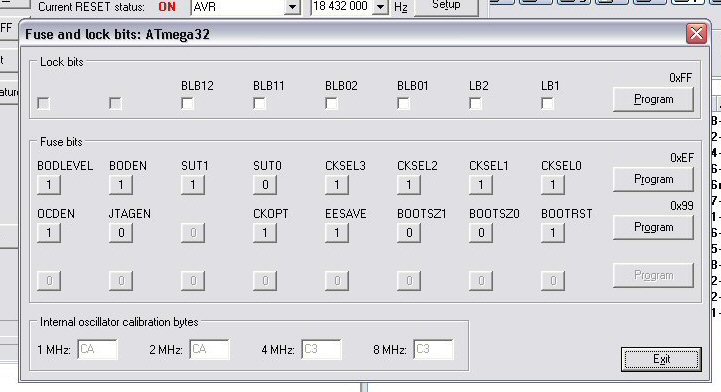
Task: Click the 0xEF fuse byte value
Action: click(681, 158)
